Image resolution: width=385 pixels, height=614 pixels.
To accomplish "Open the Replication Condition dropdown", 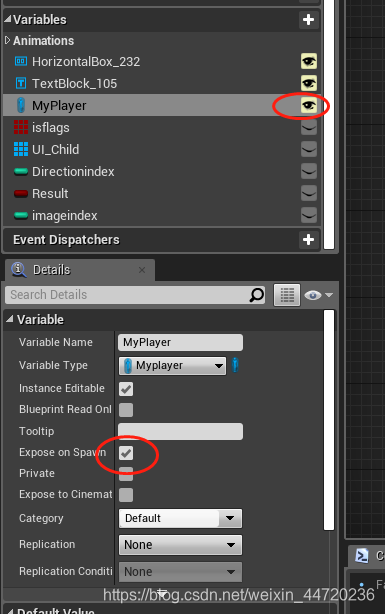I will click(180, 572).
